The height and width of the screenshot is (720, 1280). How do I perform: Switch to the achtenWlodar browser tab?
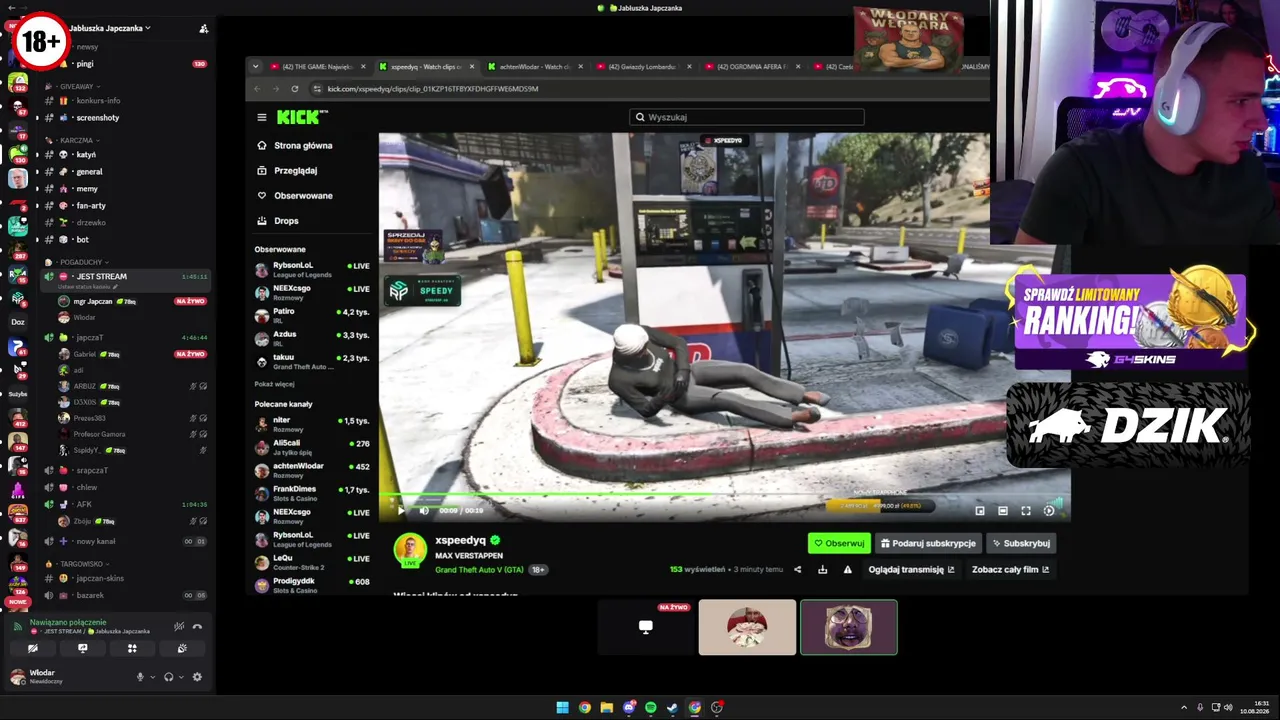(534, 67)
